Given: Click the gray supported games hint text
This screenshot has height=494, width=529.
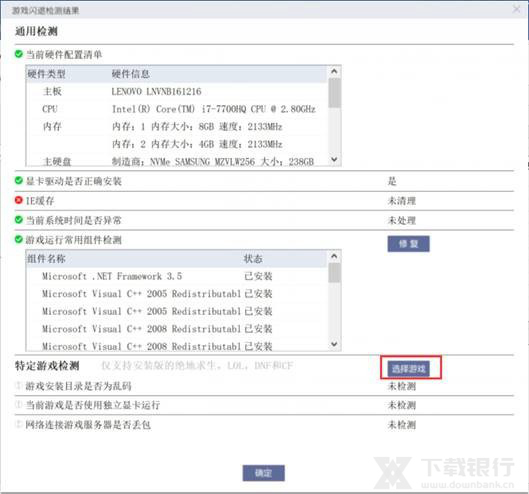Looking at the screenshot, I should pos(197,365).
